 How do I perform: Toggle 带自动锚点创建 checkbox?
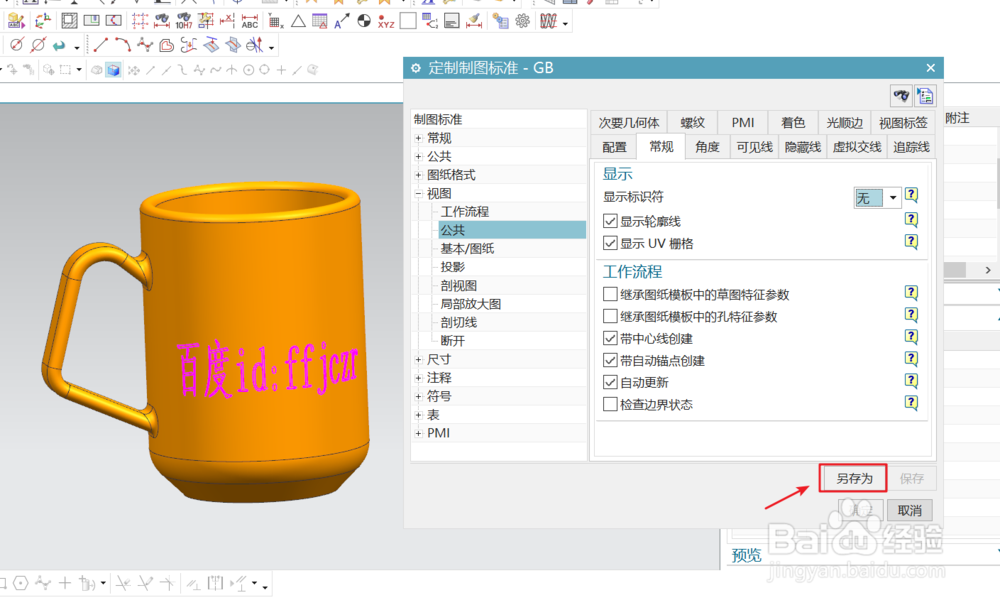pyautogui.click(x=610, y=360)
